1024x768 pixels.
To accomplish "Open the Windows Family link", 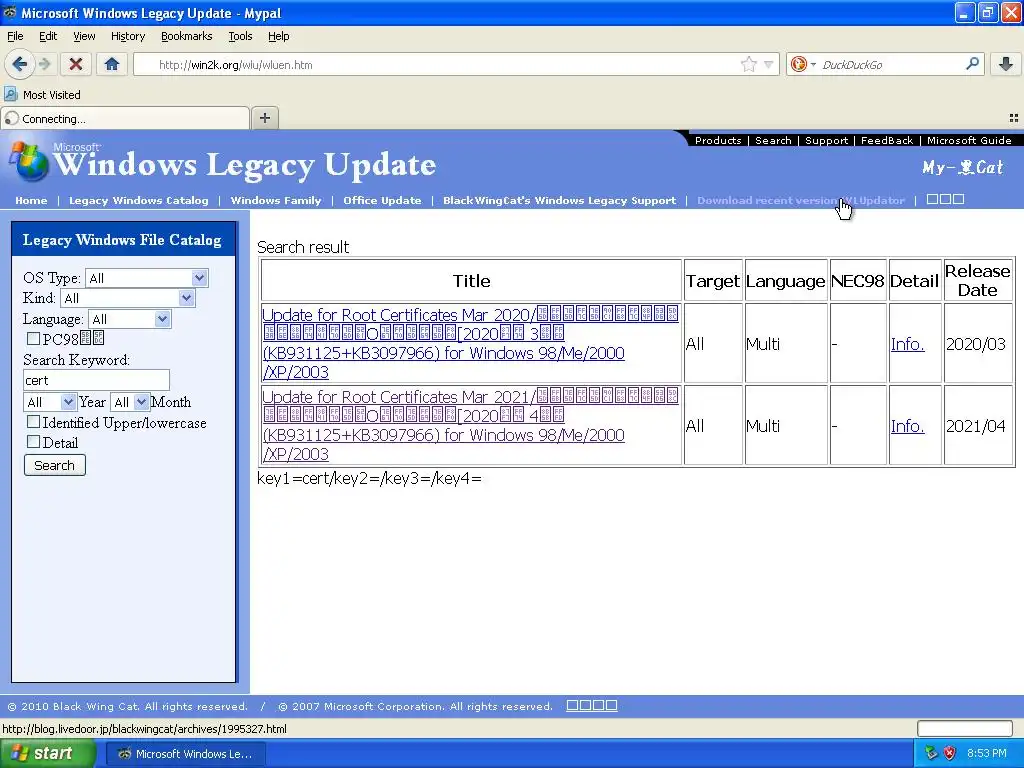I will tap(276, 200).
